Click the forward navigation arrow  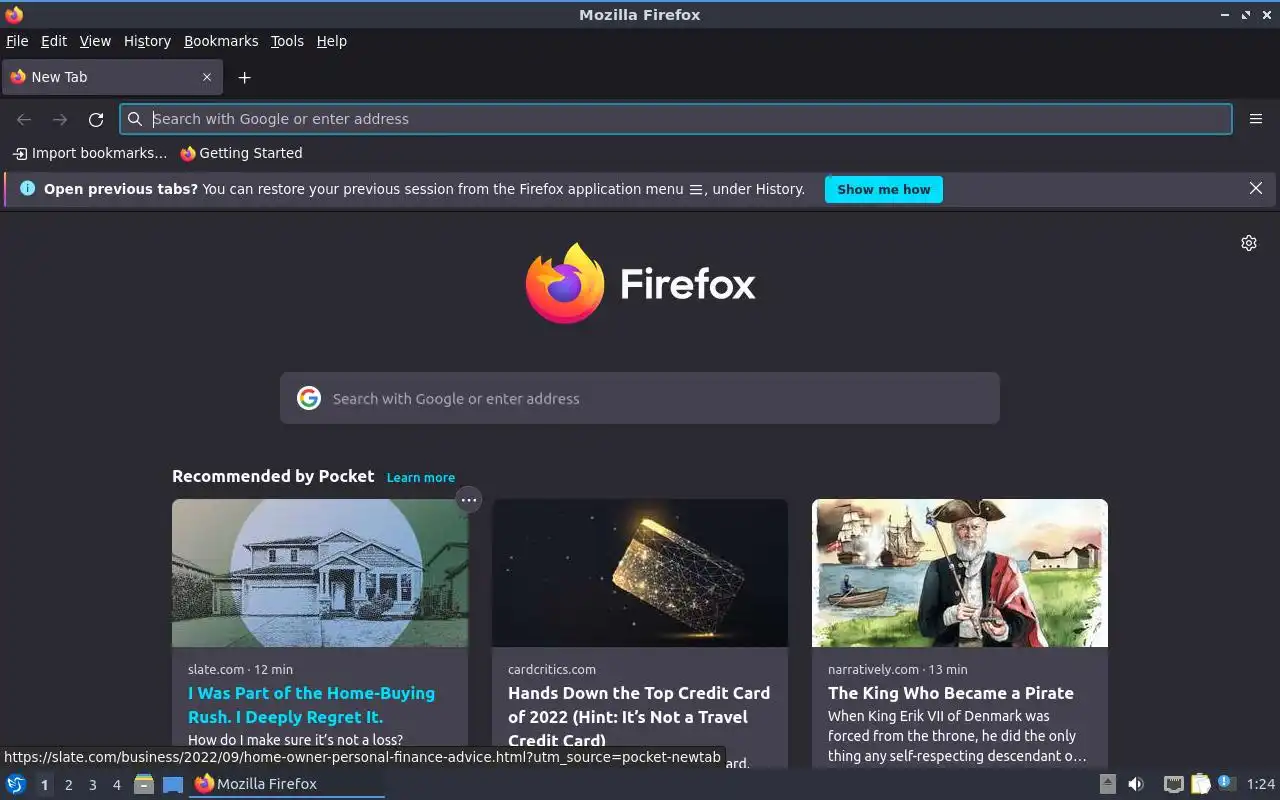[60, 119]
